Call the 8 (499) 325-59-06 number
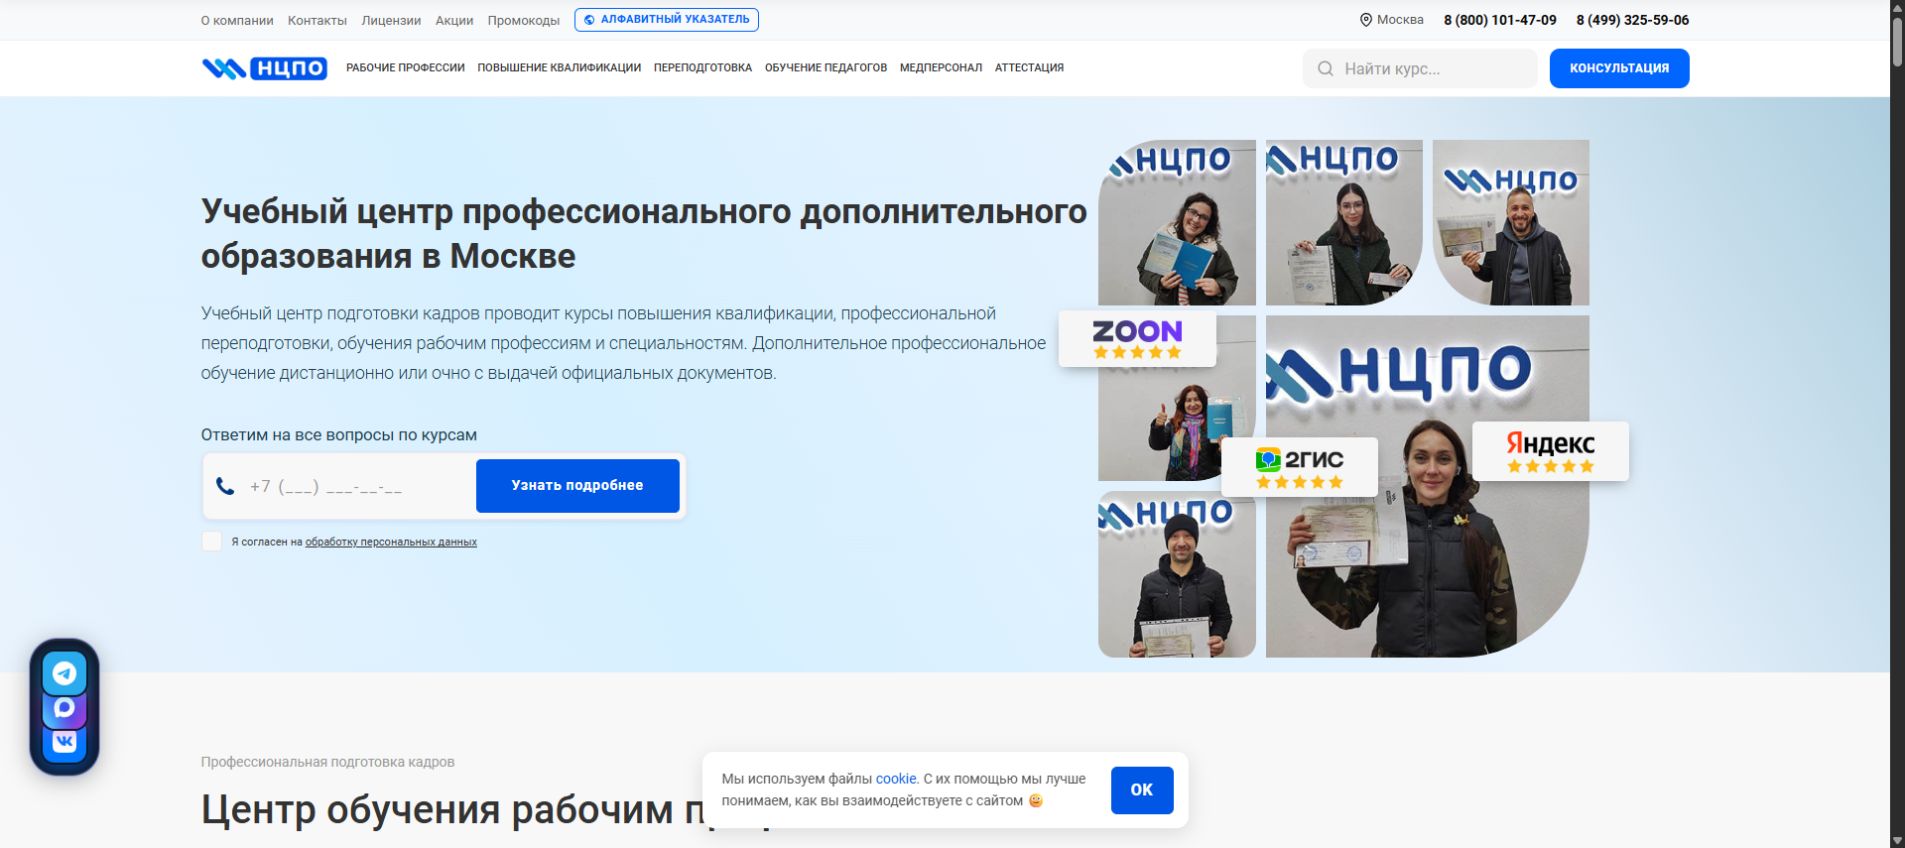This screenshot has width=1905, height=848. click(x=1632, y=20)
